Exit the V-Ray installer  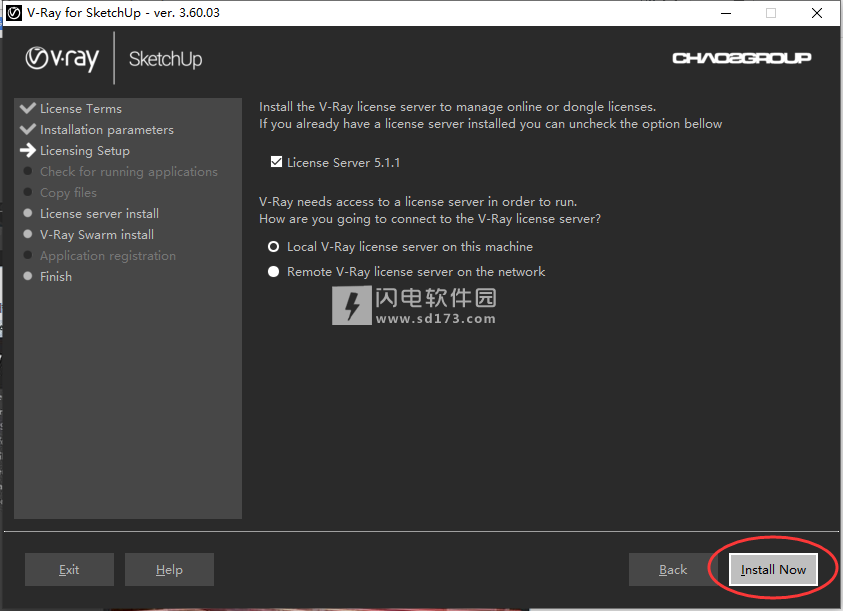(x=69, y=570)
